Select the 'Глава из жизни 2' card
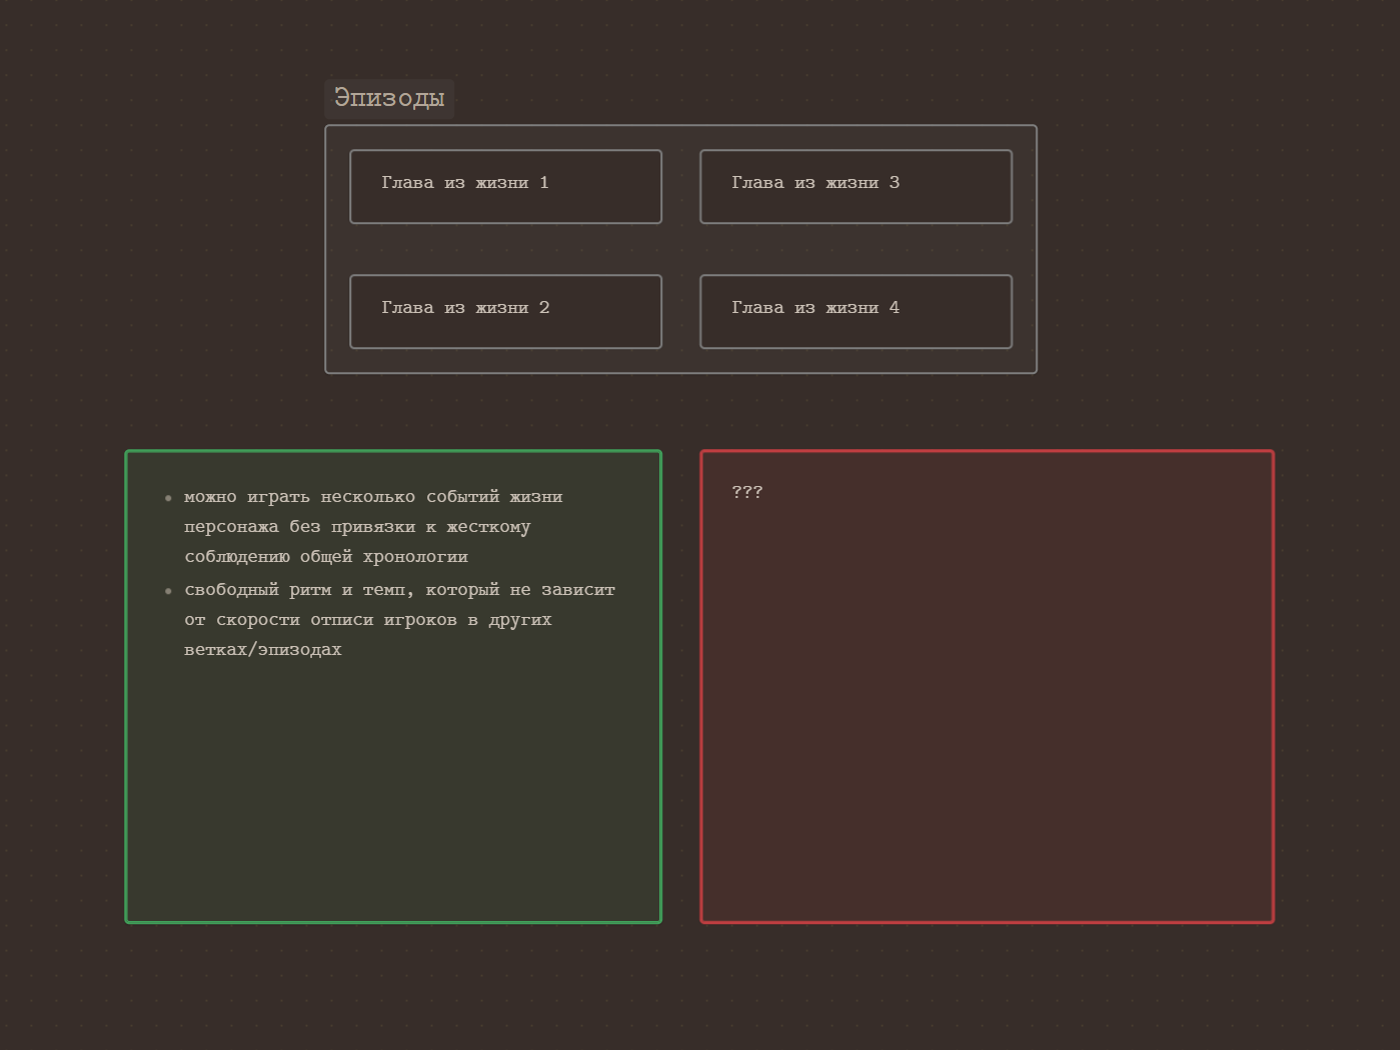Viewport: 1400px width, 1050px height. tap(506, 312)
